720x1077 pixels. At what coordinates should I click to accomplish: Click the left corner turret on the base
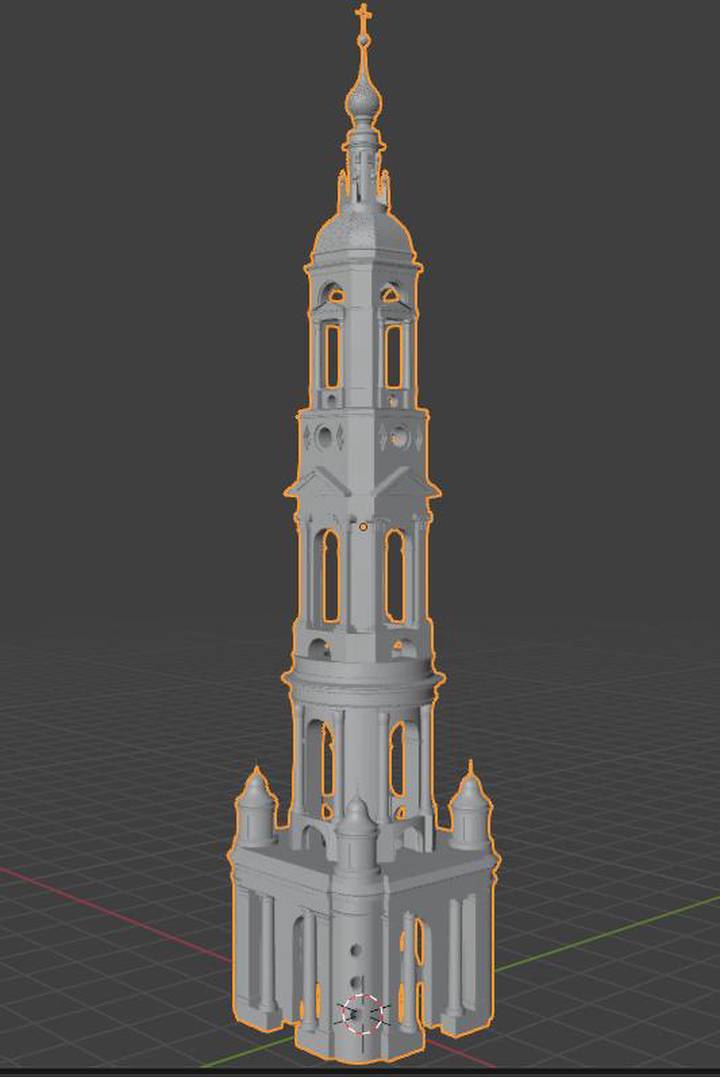point(255,807)
